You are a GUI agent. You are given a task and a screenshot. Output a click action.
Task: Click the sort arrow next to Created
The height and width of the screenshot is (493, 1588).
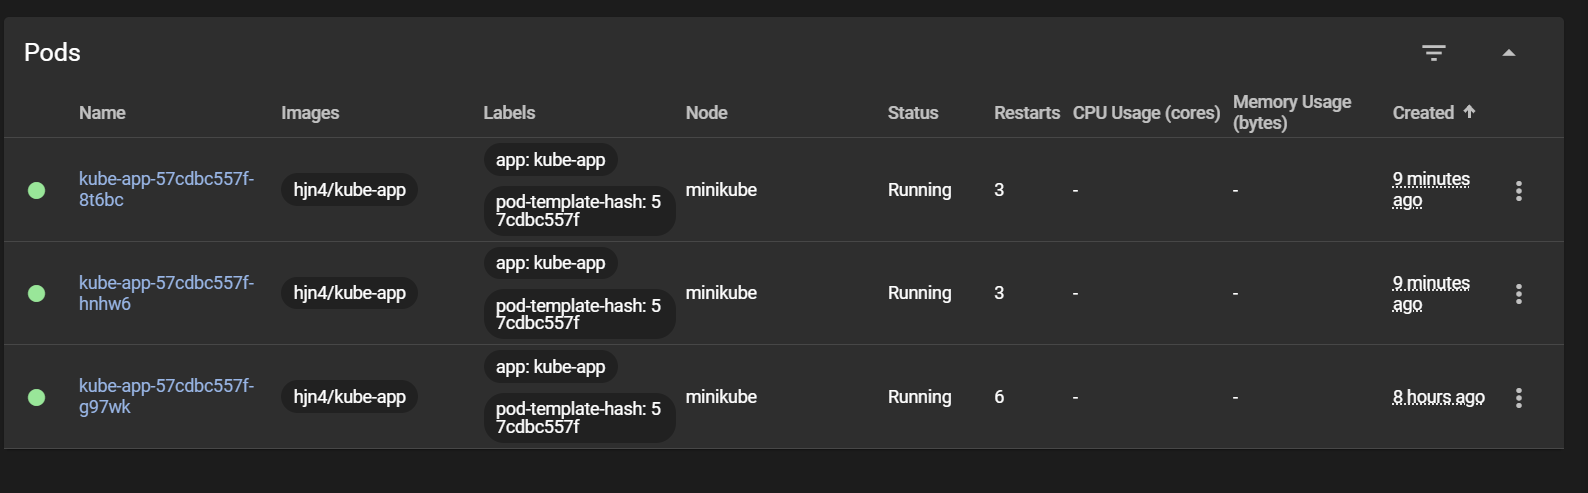click(x=1469, y=112)
